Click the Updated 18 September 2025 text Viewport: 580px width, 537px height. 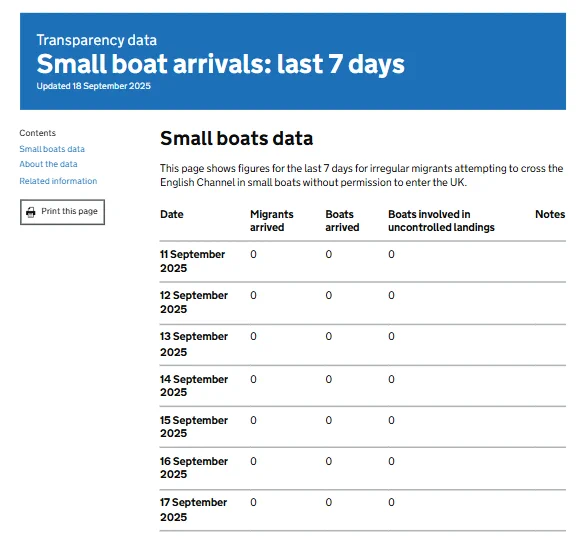tap(94, 86)
